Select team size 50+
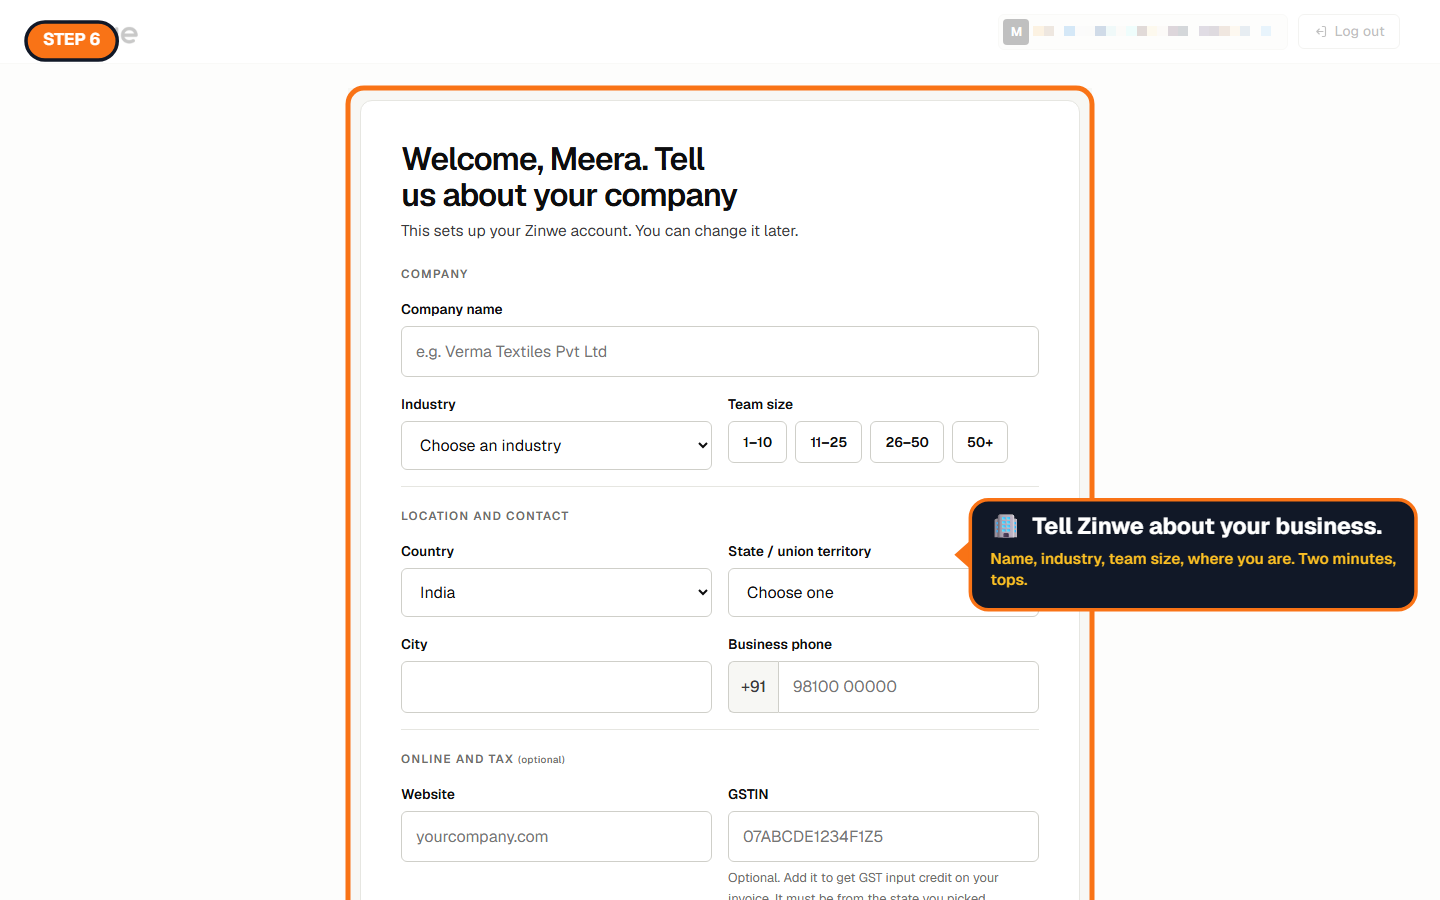 [x=980, y=442]
